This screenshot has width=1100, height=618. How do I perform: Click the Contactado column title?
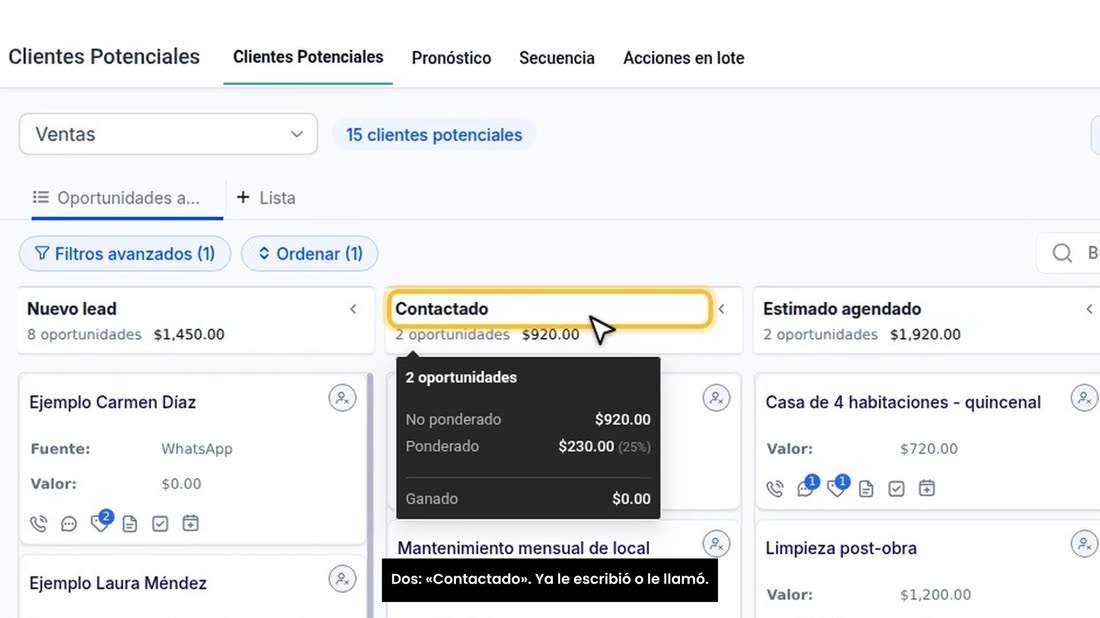[442, 309]
